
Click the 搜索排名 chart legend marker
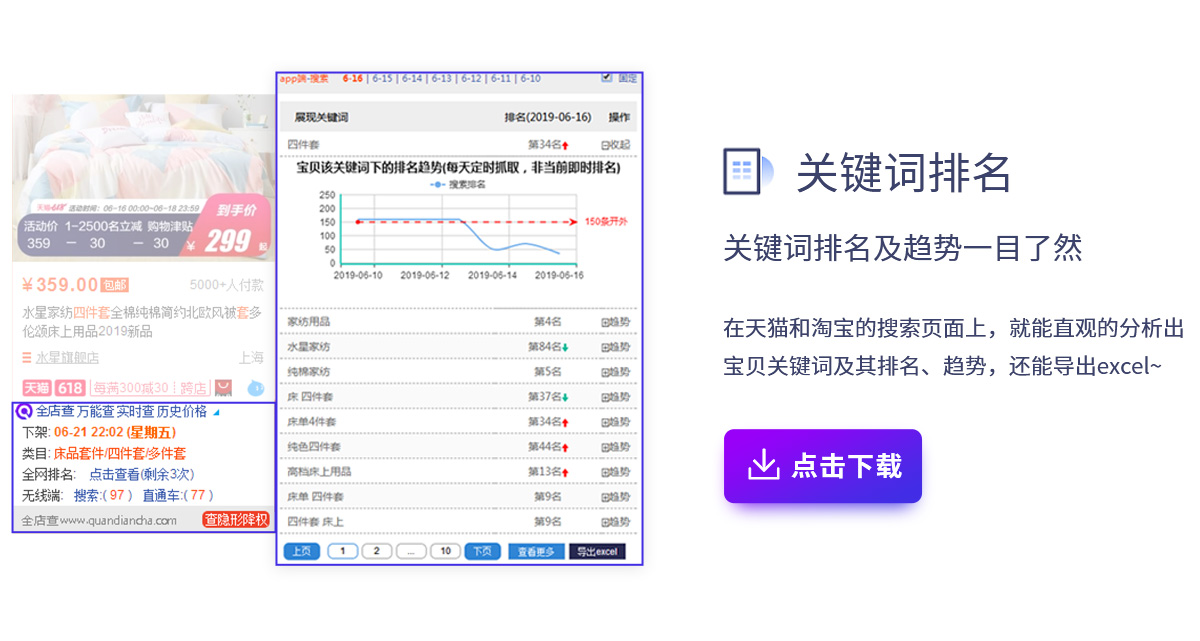pyautogui.click(x=438, y=185)
